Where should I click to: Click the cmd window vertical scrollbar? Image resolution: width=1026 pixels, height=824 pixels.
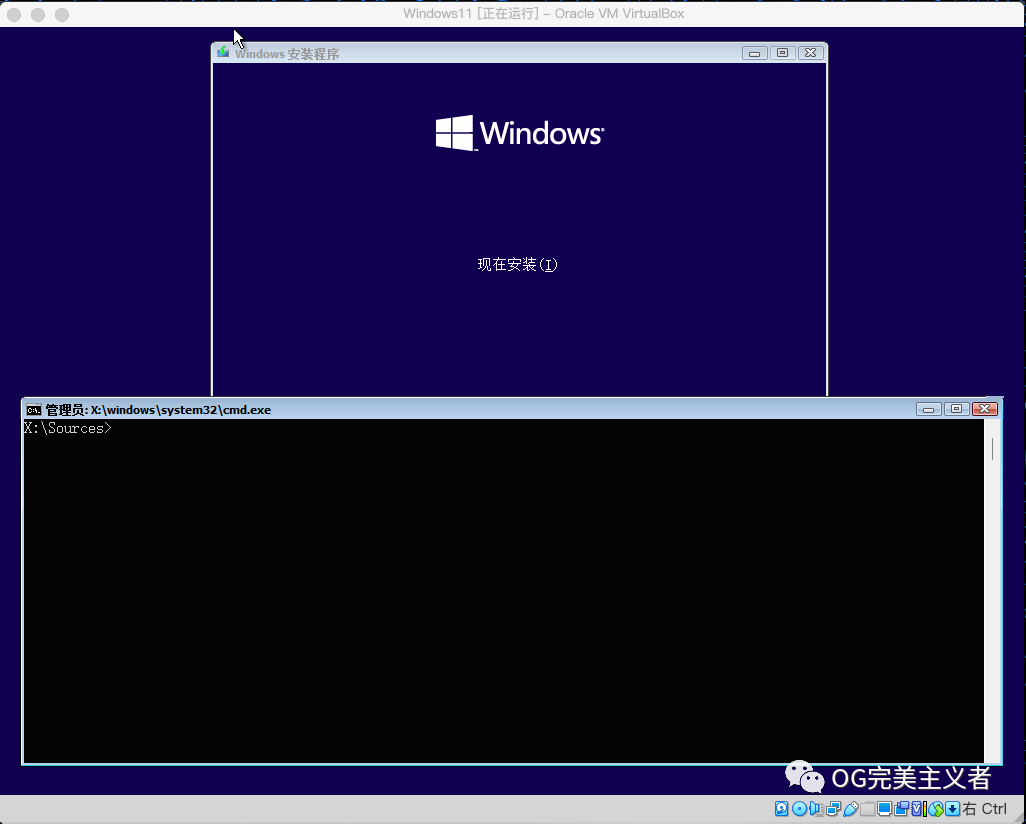[x=992, y=590]
